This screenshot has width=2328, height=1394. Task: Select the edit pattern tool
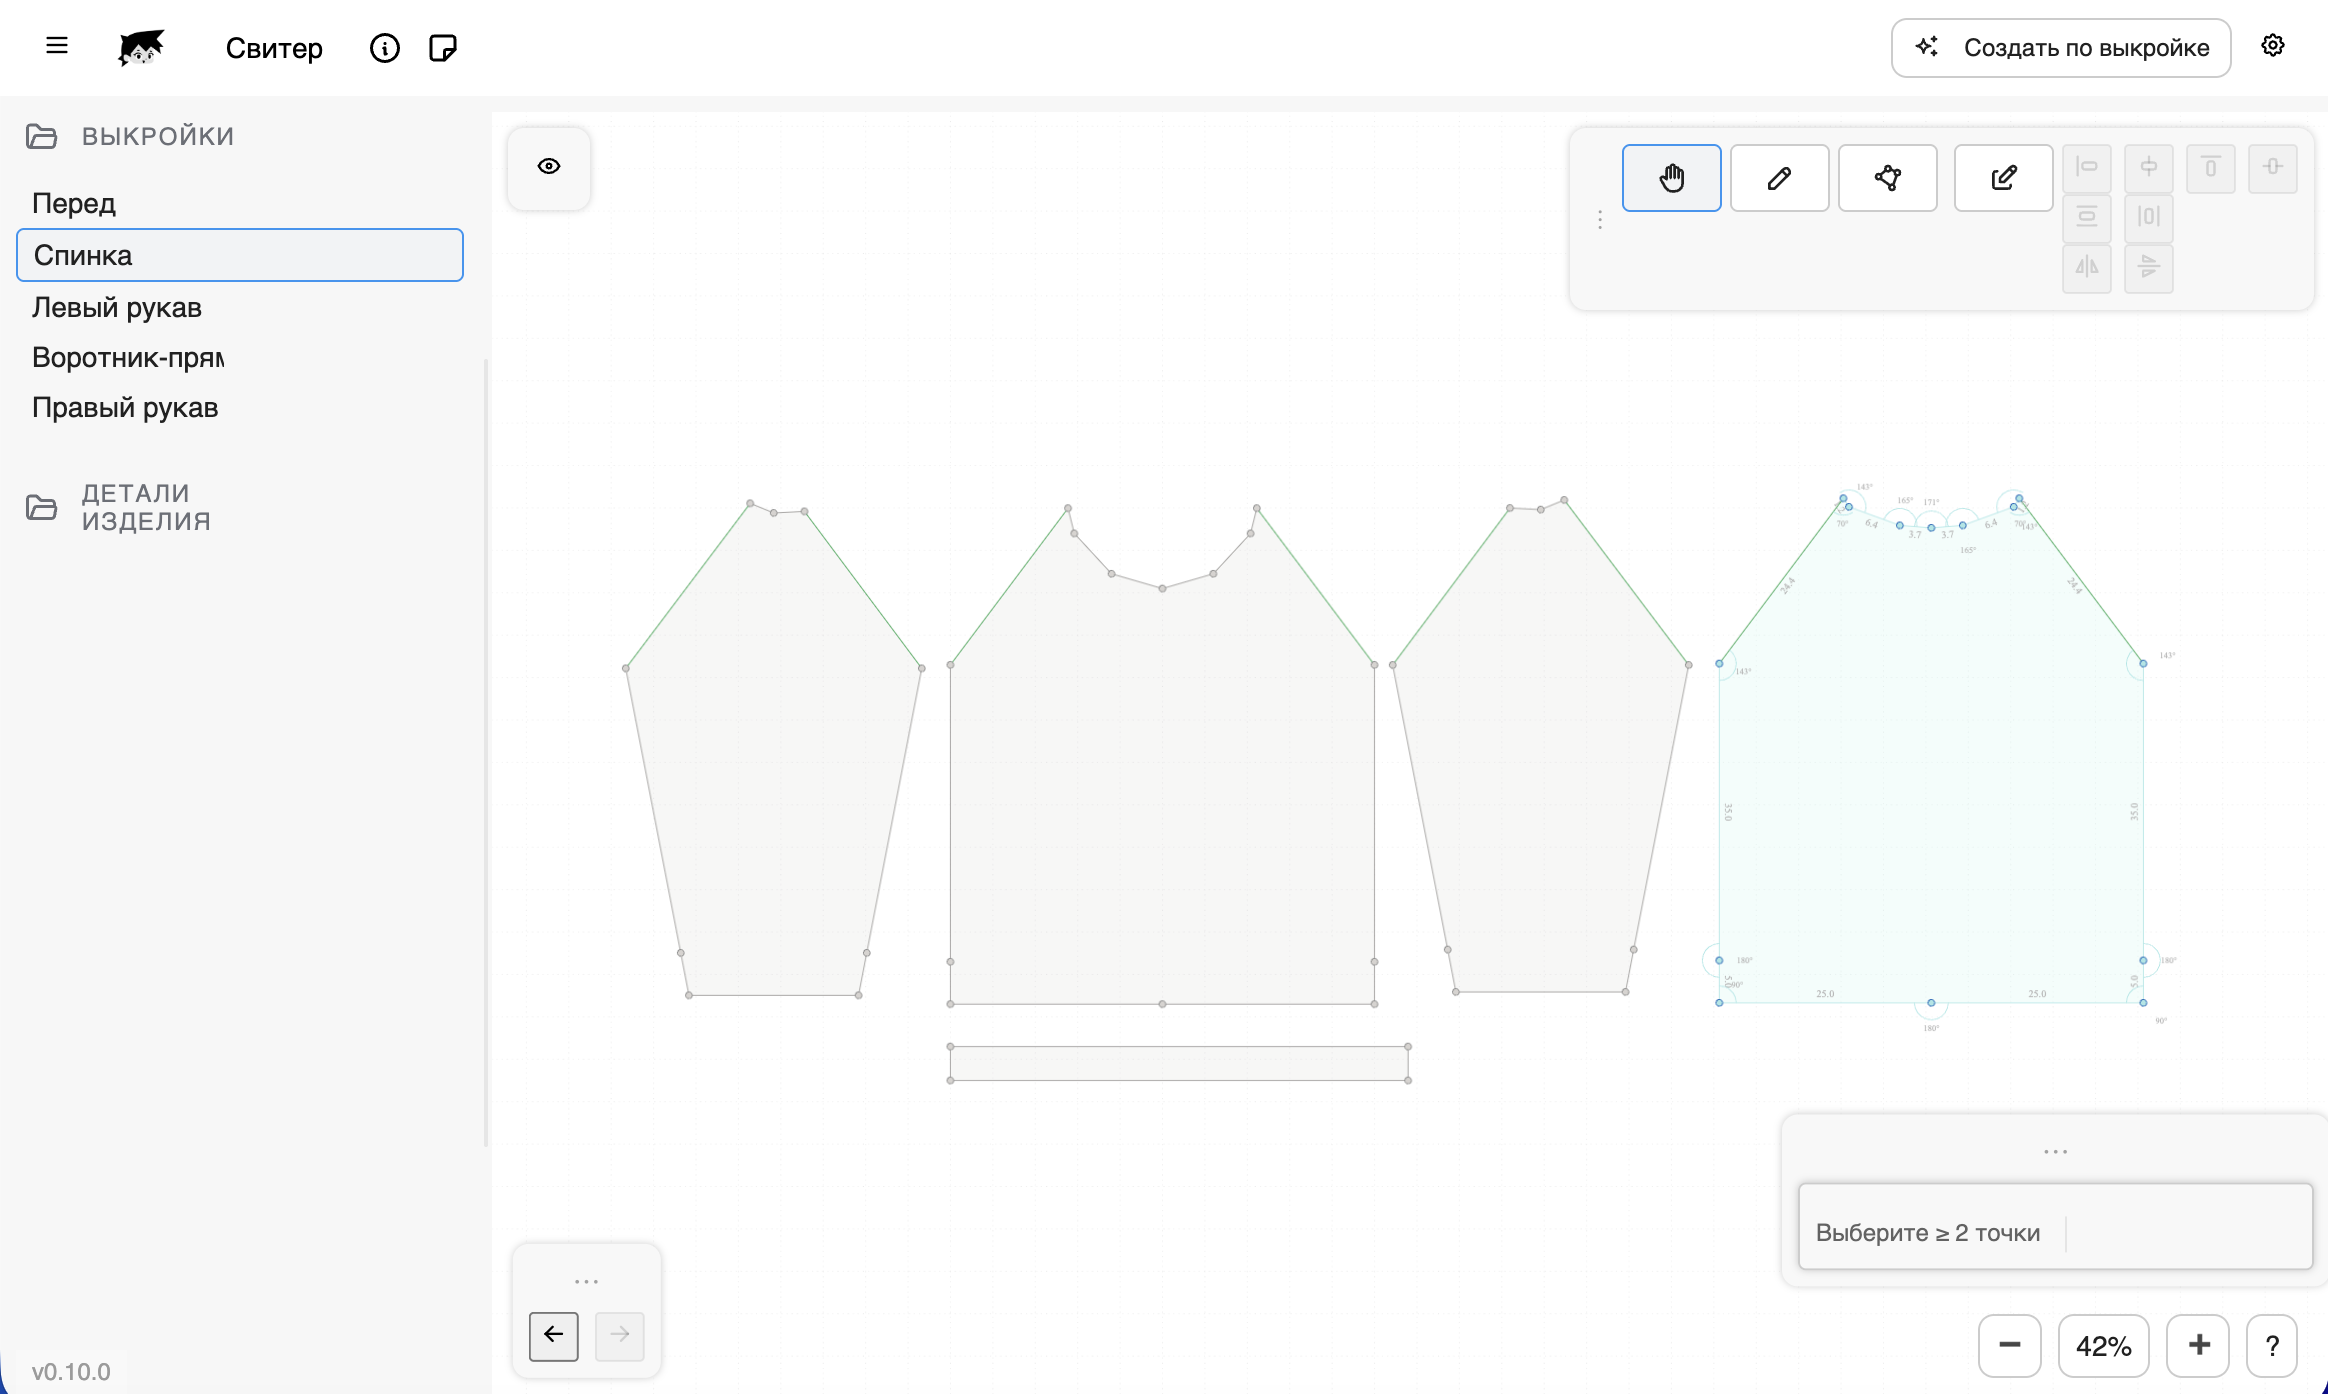(x=2003, y=178)
